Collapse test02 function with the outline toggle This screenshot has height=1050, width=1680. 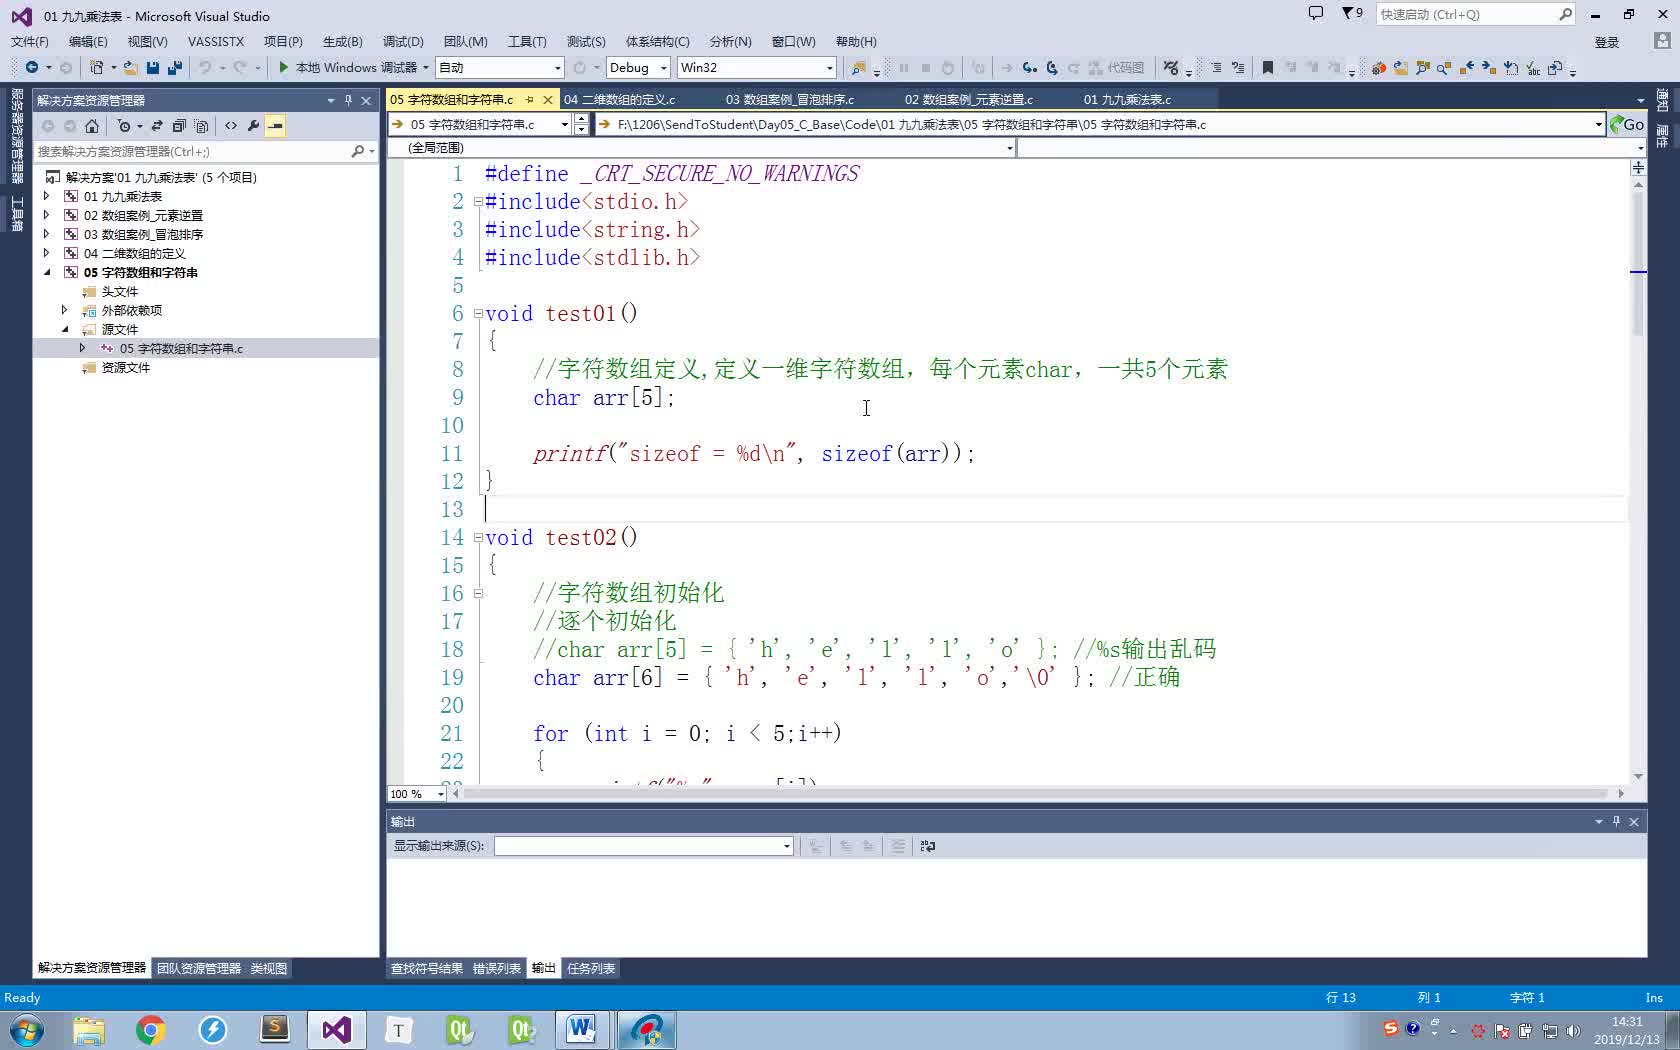point(478,538)
